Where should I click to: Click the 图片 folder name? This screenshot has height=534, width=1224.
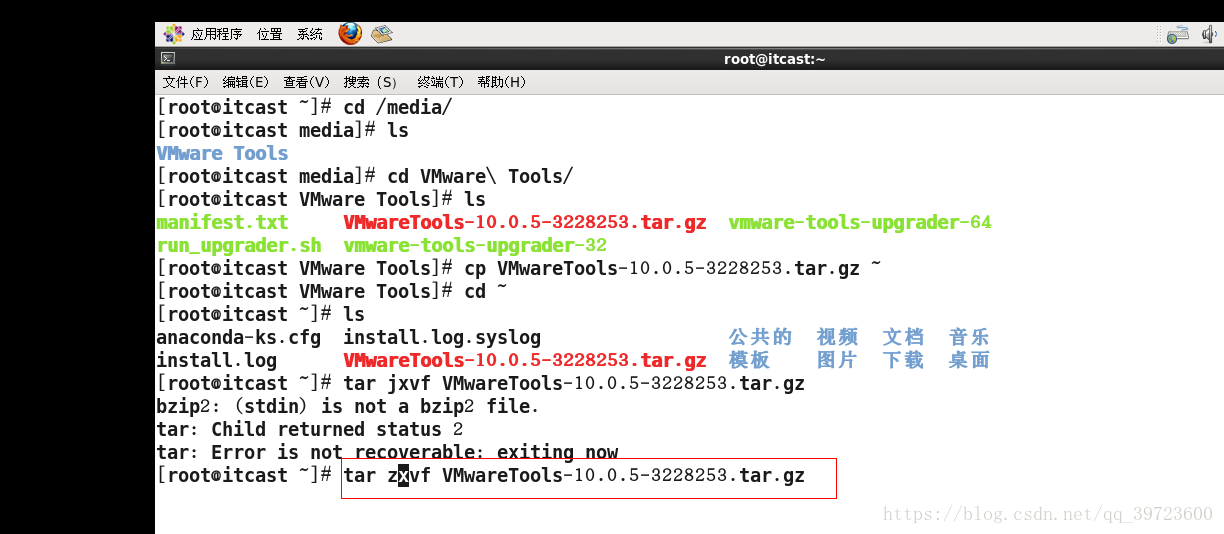coord(837,360)
